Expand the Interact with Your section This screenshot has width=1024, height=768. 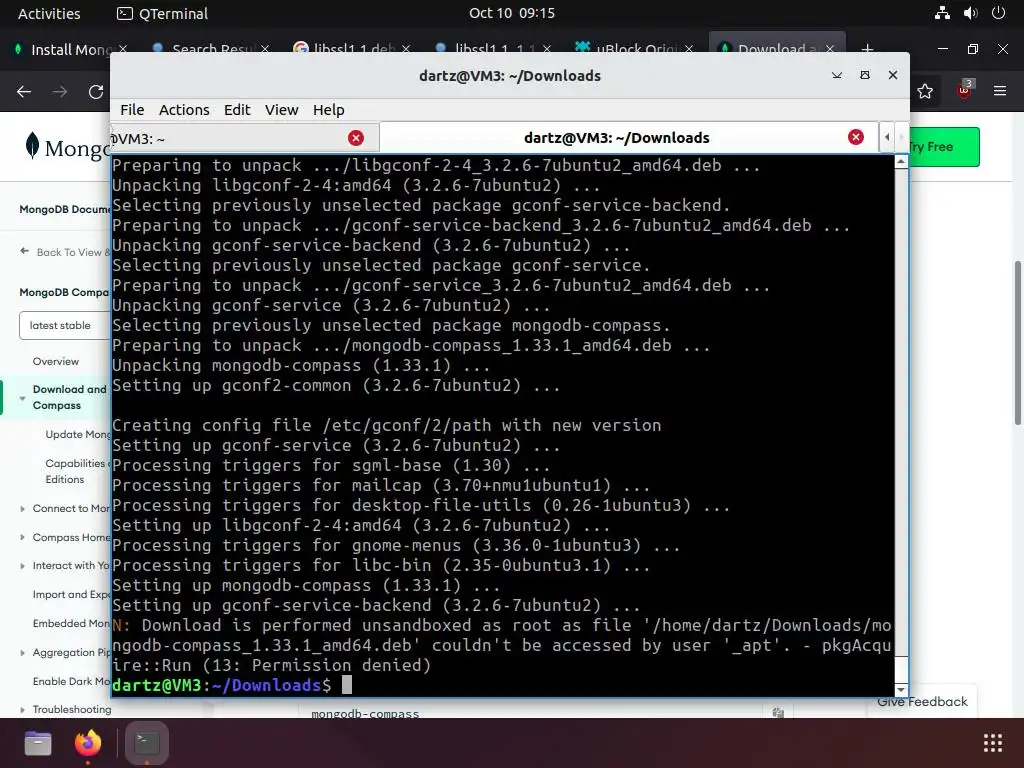(x=22, y=566)
